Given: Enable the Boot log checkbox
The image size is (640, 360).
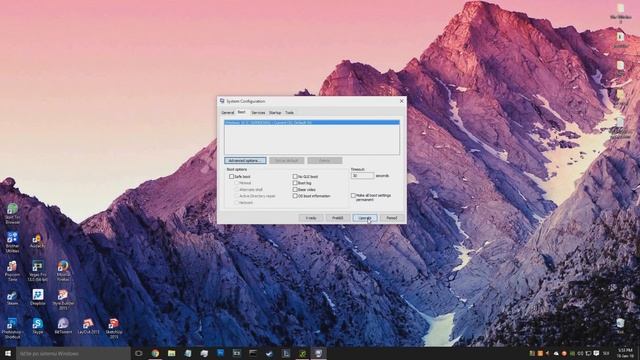Looking at the screenshot, I should [295, 183].
